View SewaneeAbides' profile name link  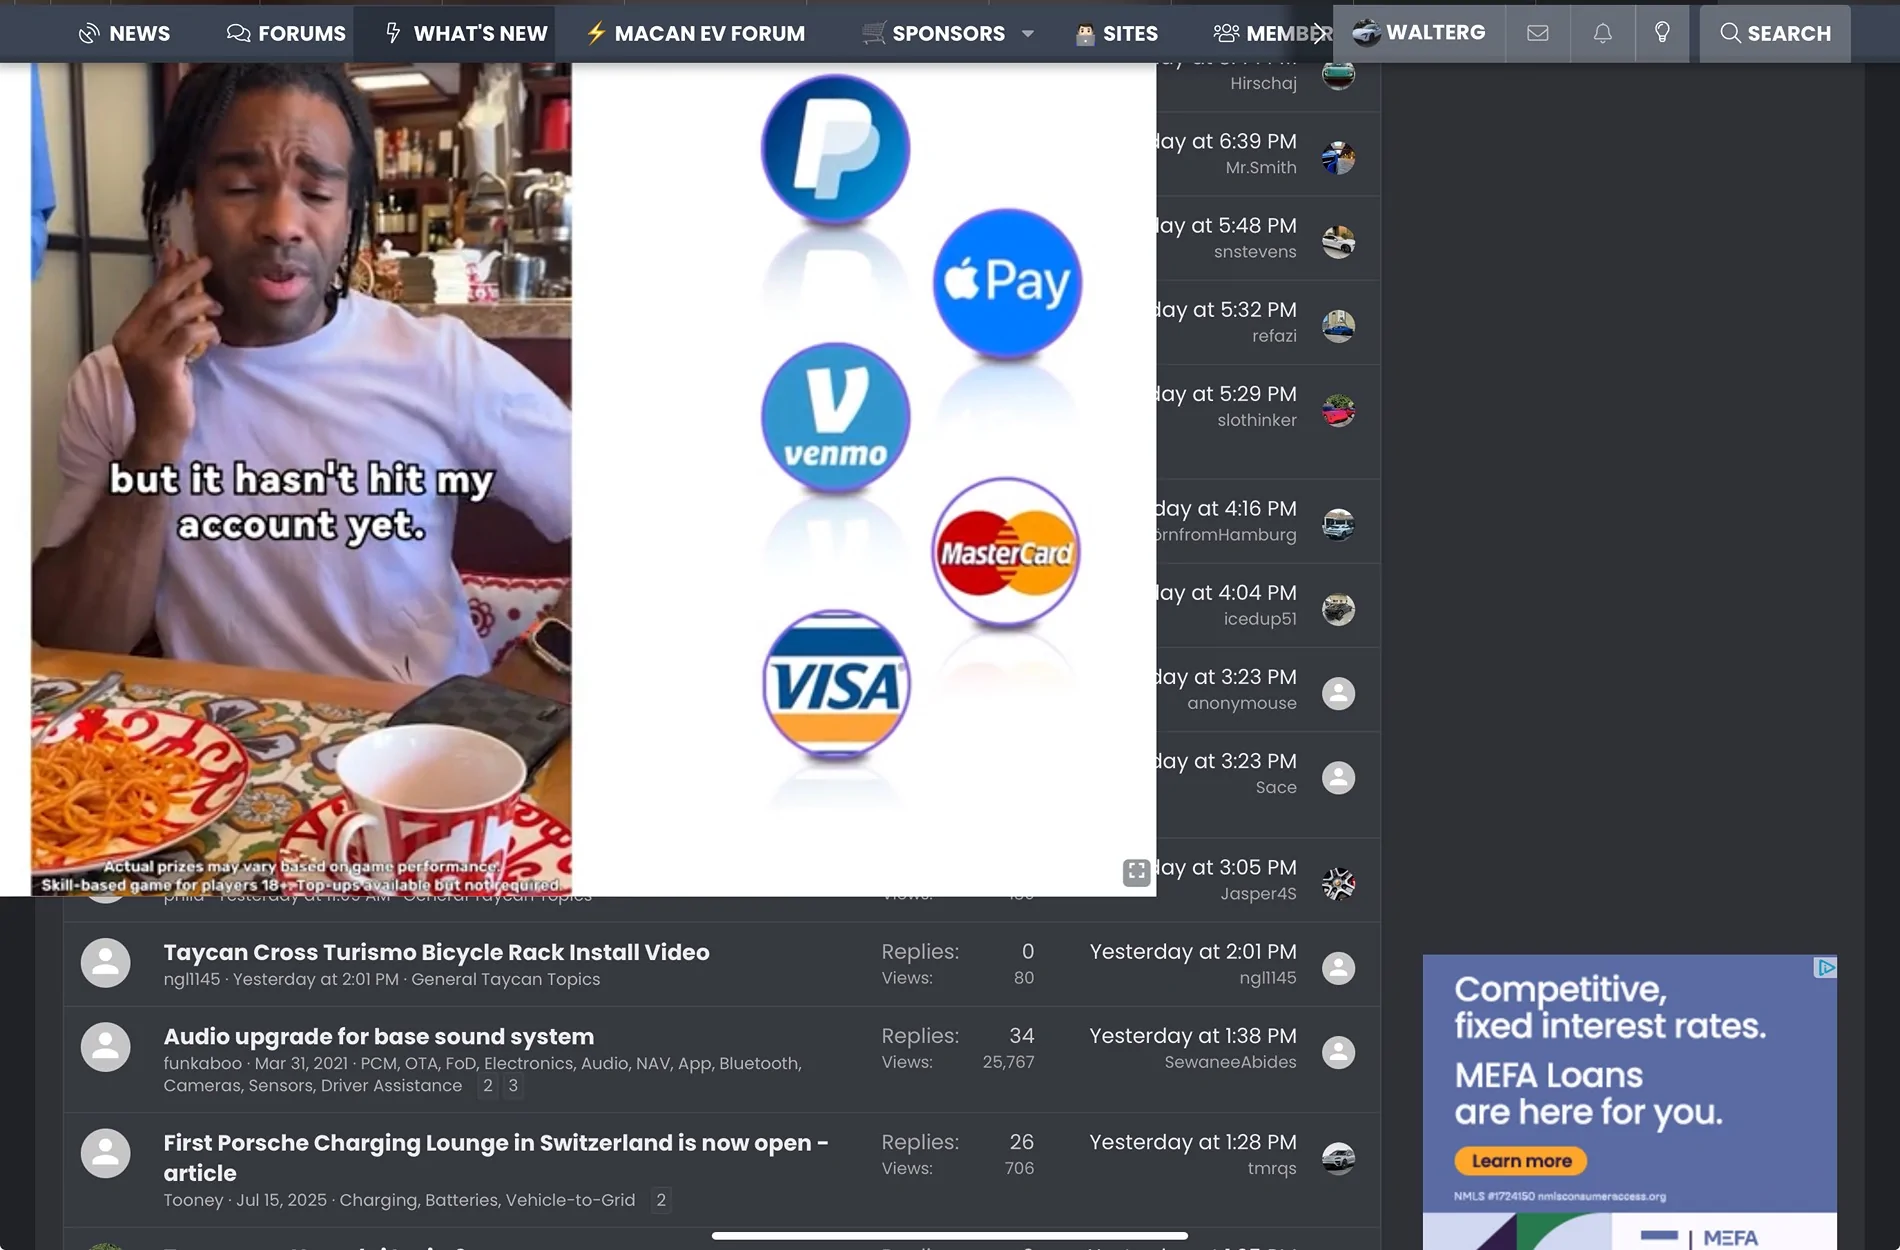point(1230,1062)
